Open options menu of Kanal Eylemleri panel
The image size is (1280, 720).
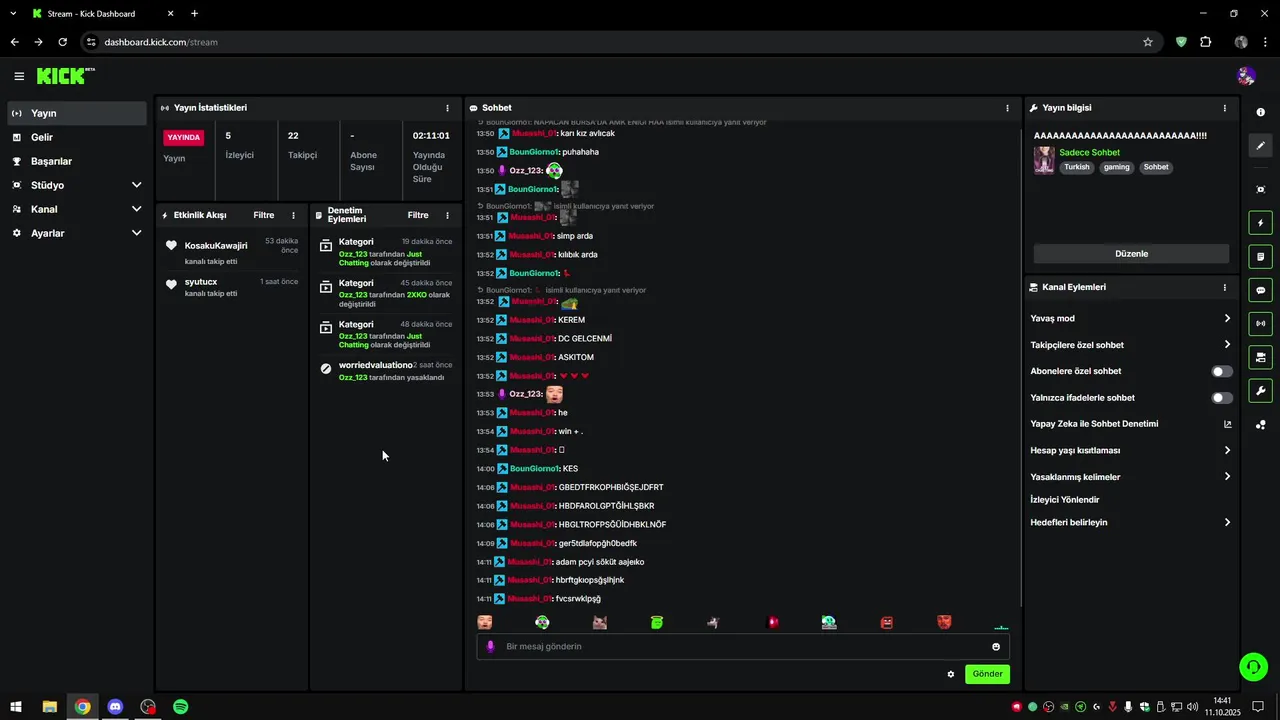coord(1225,288)
